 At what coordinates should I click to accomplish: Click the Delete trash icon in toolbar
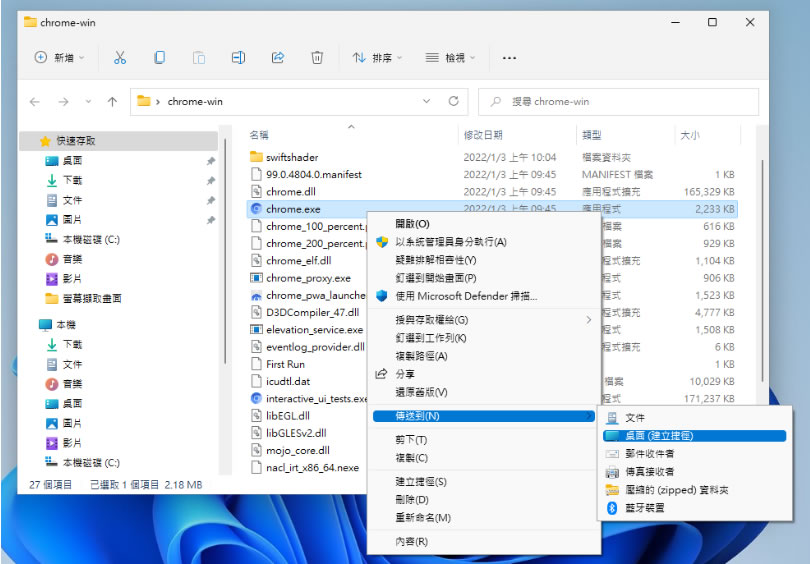(317, 57)
